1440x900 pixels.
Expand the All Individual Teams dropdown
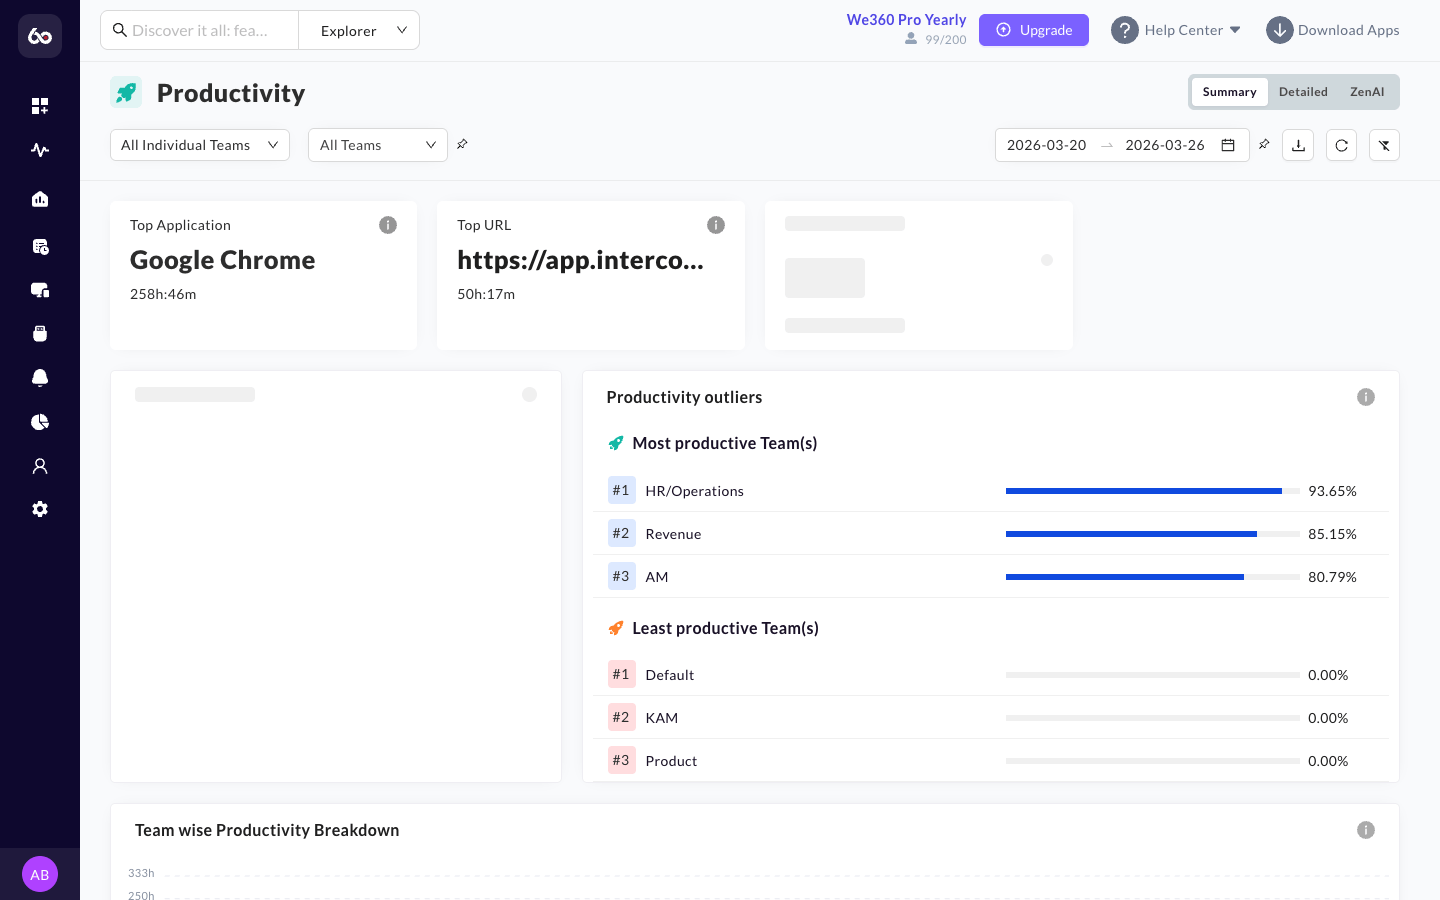coord(200,145)
